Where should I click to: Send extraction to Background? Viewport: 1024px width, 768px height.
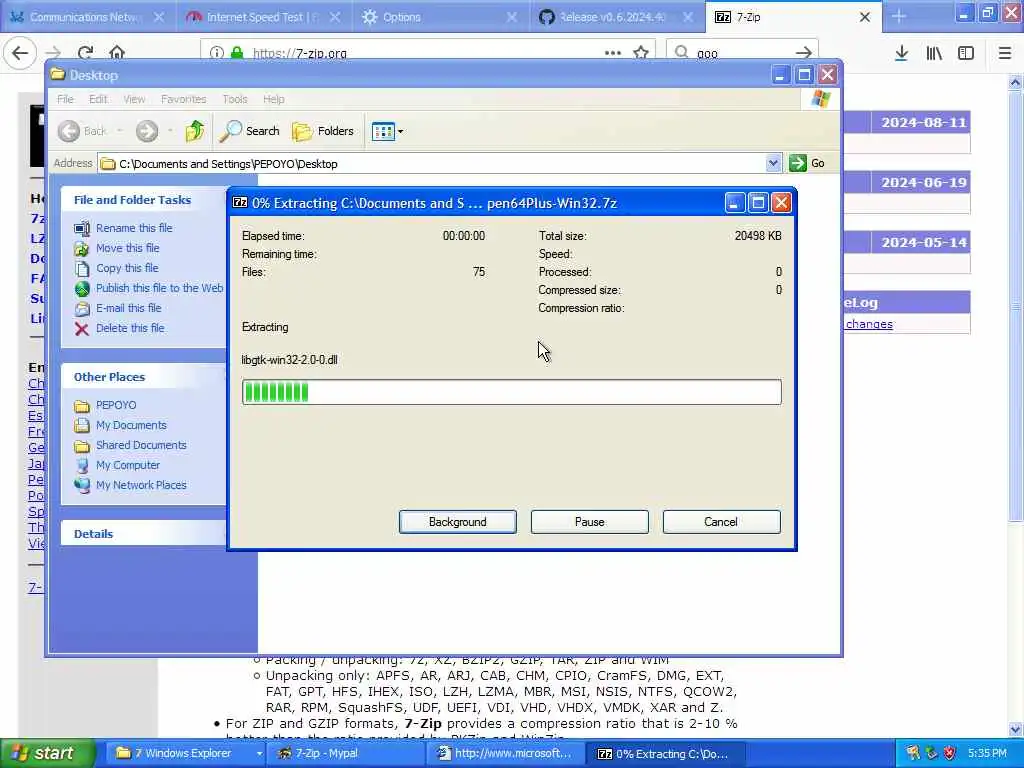pos(457,522)
